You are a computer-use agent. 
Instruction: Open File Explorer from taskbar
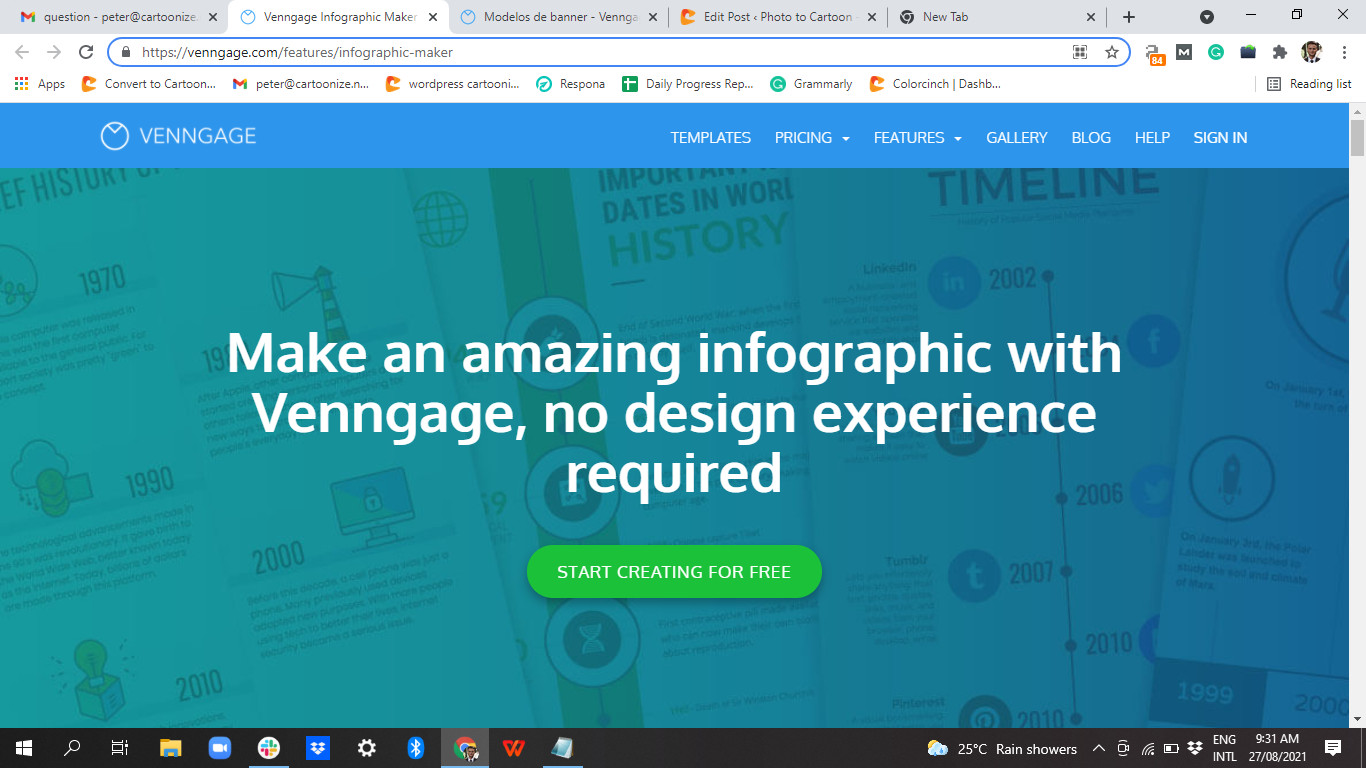point(171,748)
